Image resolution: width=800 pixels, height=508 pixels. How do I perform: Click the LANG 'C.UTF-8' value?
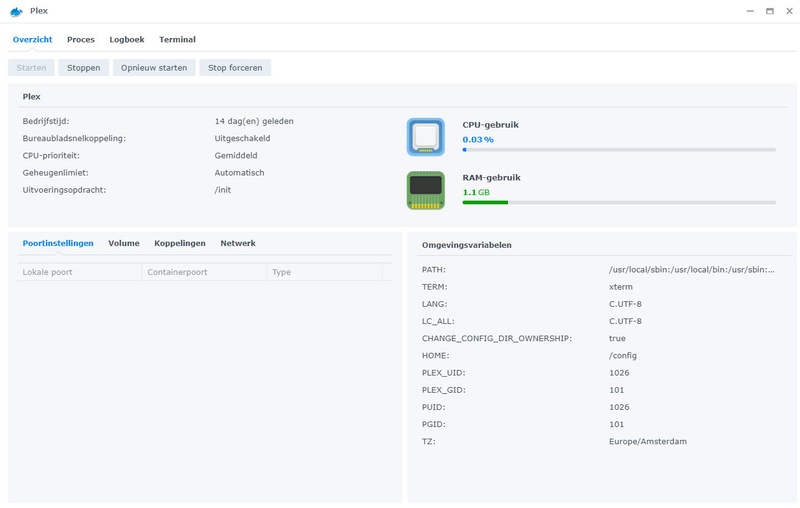pos(625,304)
